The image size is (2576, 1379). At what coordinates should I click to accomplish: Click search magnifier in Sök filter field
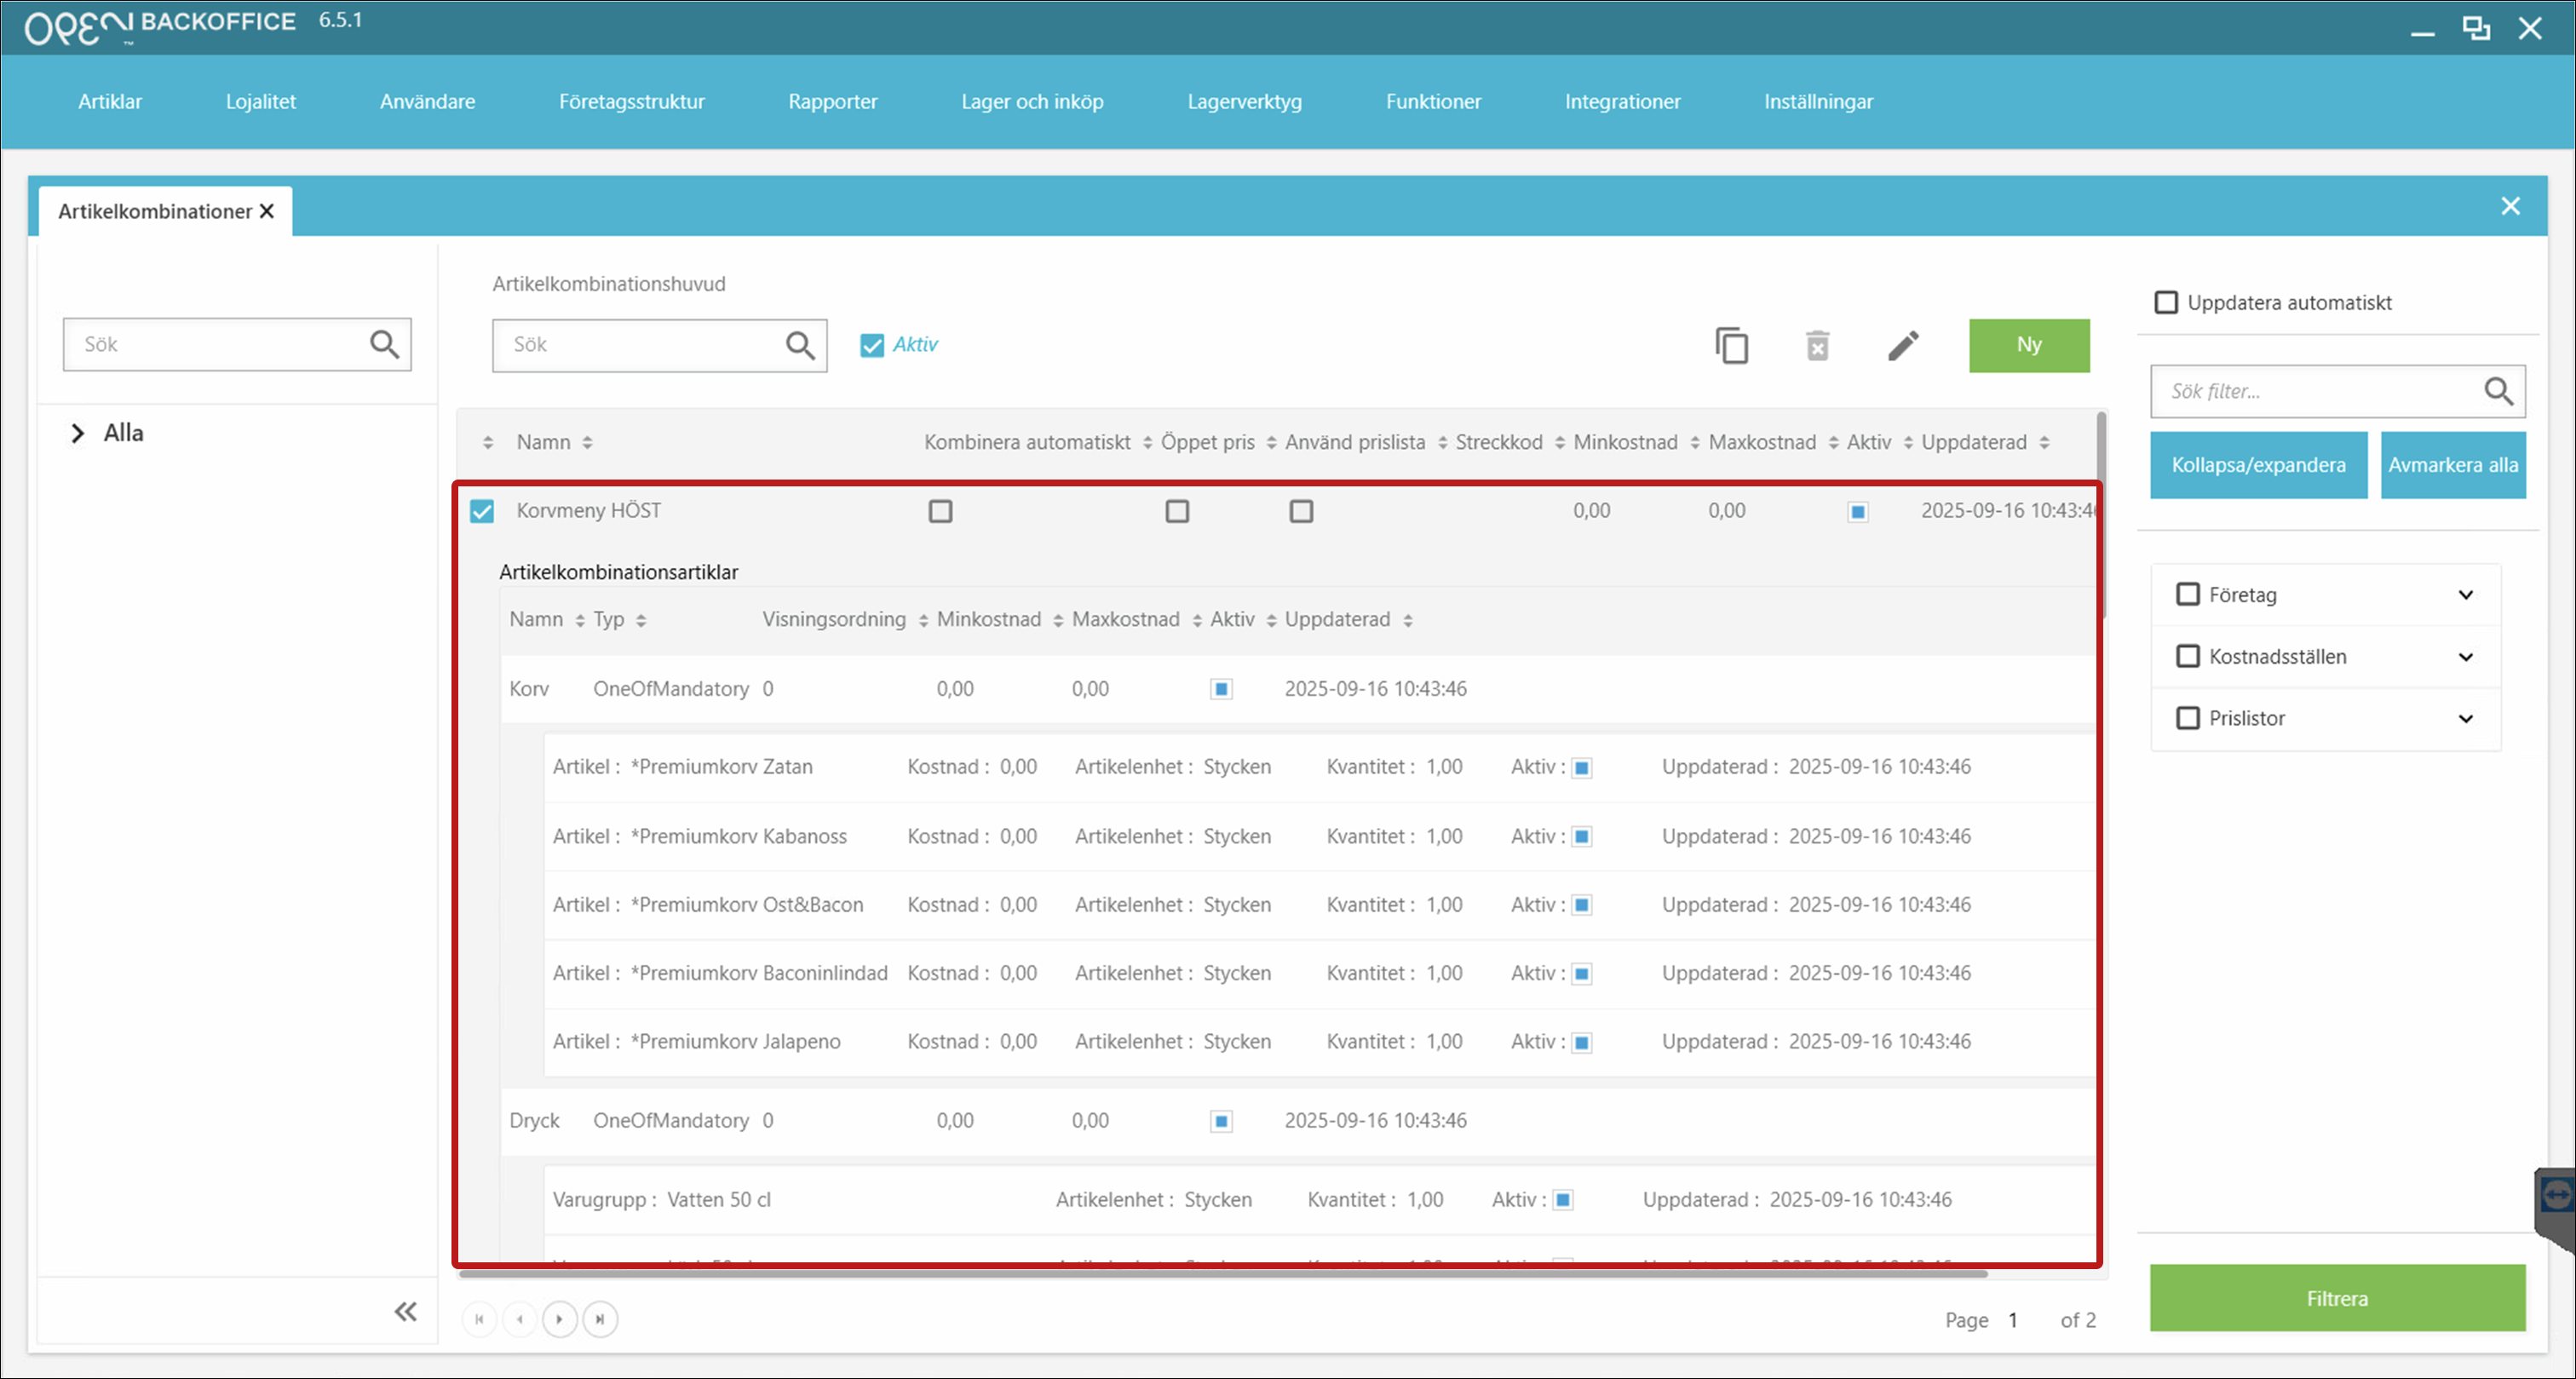2497,391
